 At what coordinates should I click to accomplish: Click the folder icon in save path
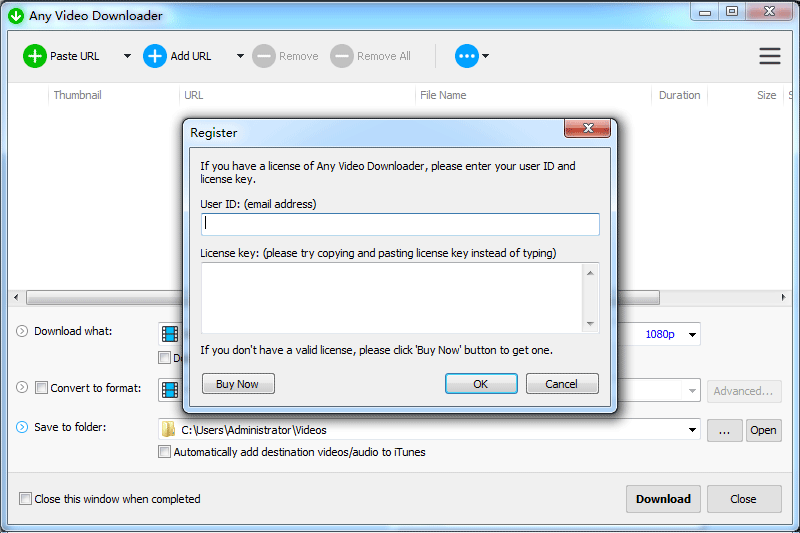tap(168, 429)
